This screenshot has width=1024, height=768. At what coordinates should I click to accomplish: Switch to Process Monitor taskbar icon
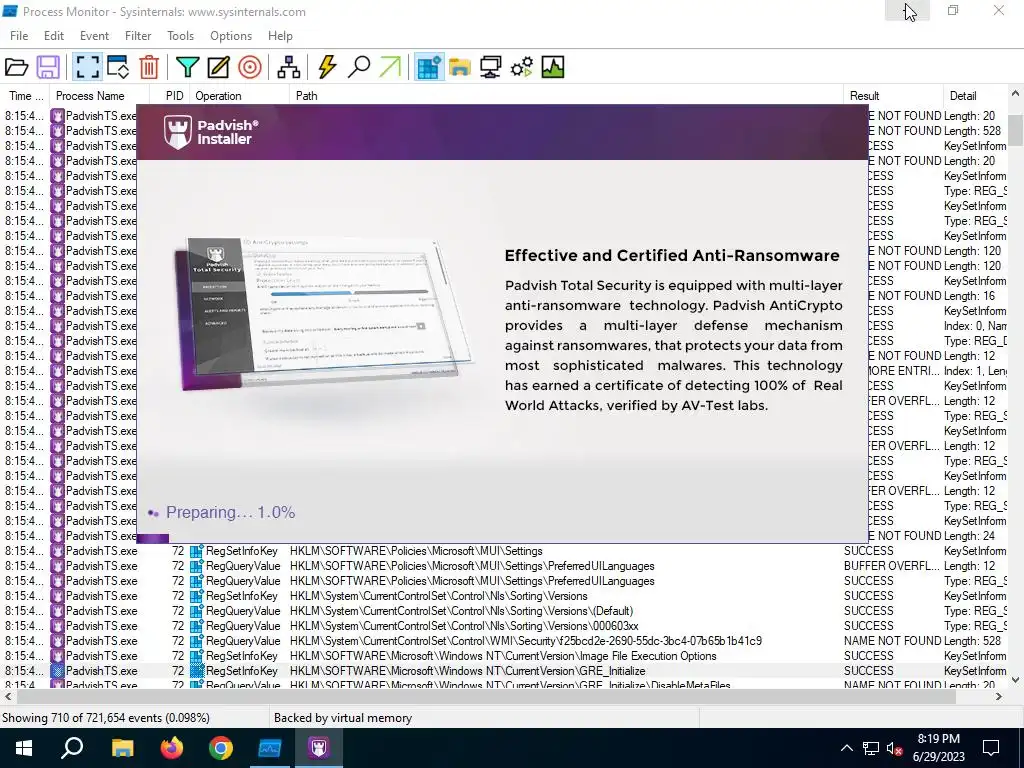[270, 748]
